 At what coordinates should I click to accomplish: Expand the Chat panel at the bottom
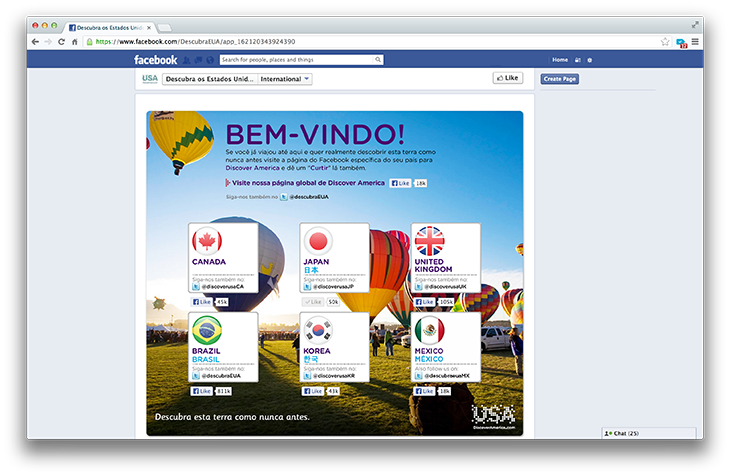650,432
